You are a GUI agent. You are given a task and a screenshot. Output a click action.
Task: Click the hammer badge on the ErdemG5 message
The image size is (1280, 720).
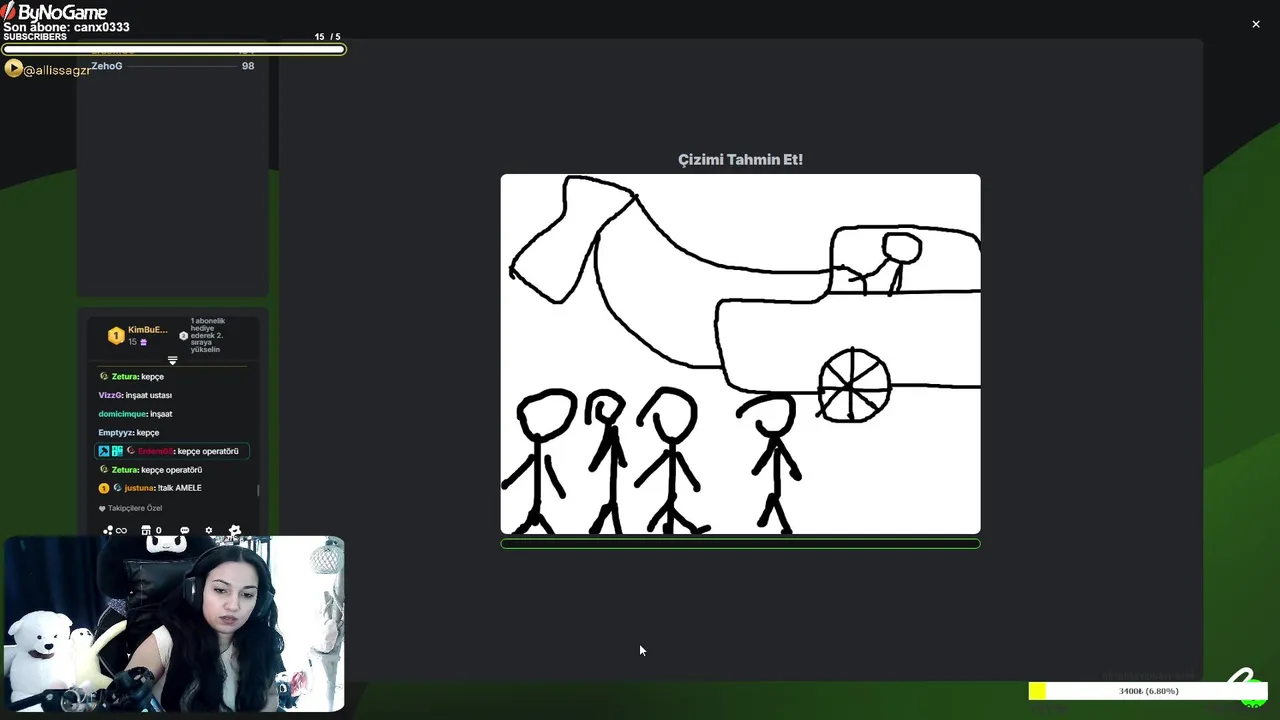point(103,451)
